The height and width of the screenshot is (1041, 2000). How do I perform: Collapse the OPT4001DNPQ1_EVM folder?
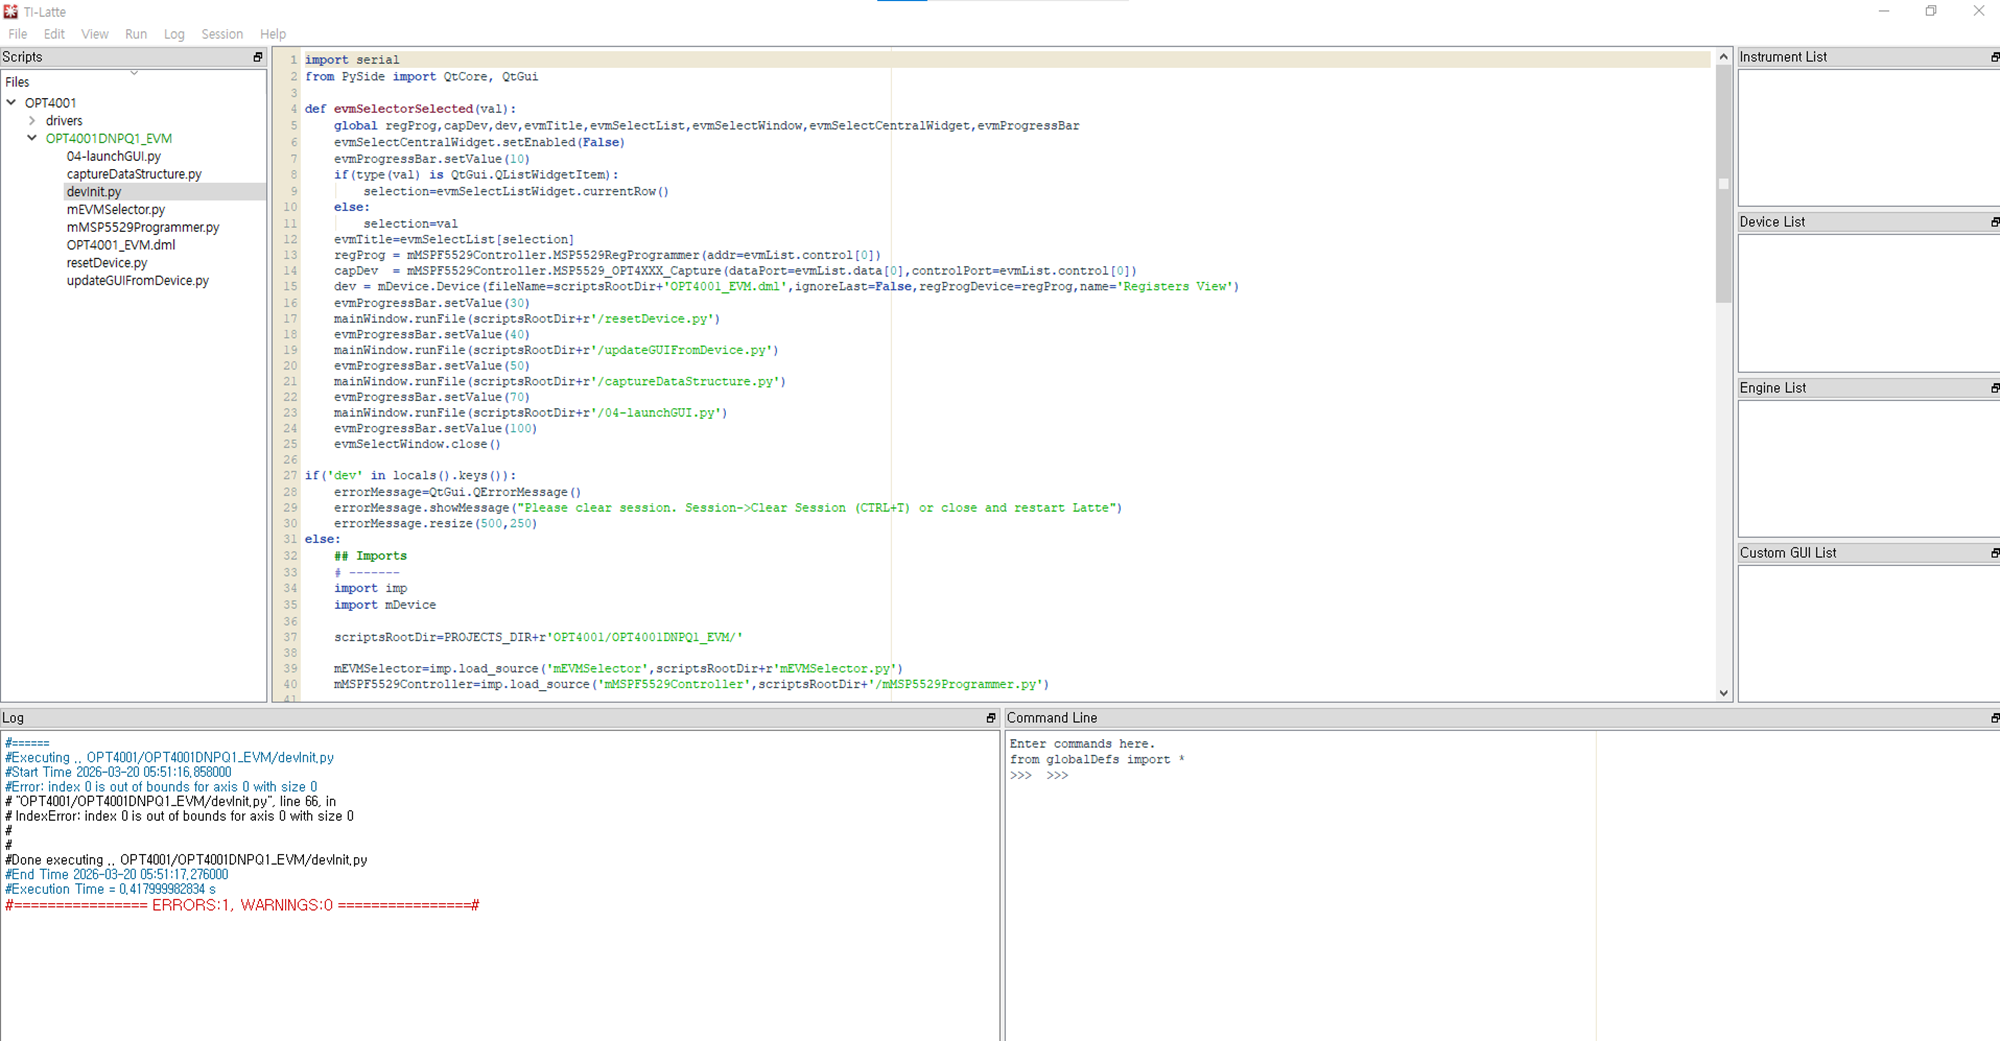click(32, 138)
